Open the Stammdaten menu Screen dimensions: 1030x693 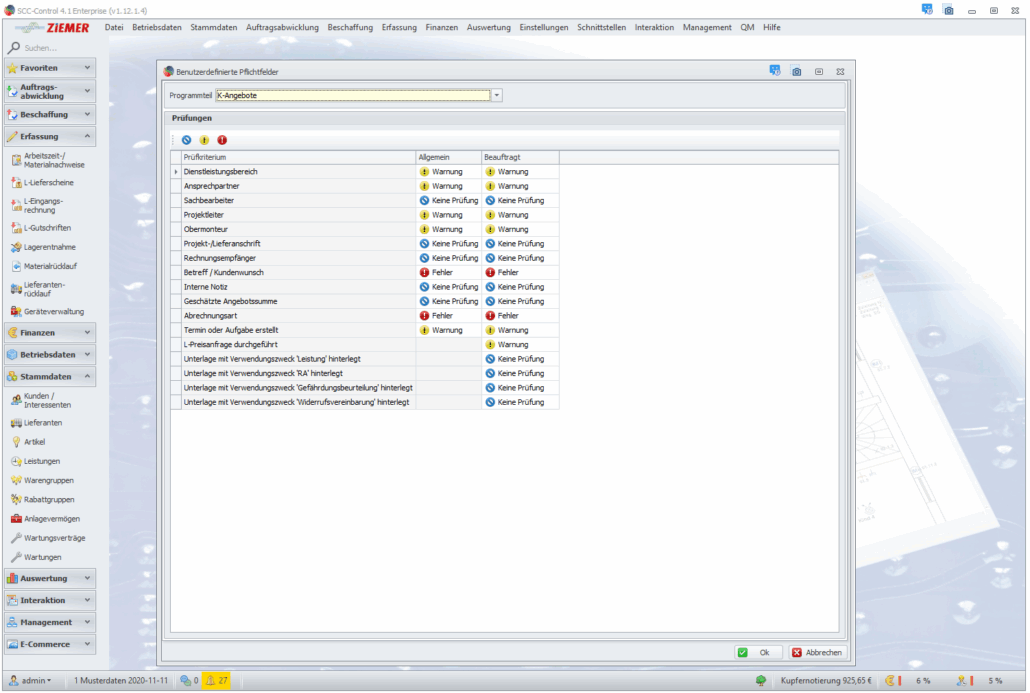214,27
